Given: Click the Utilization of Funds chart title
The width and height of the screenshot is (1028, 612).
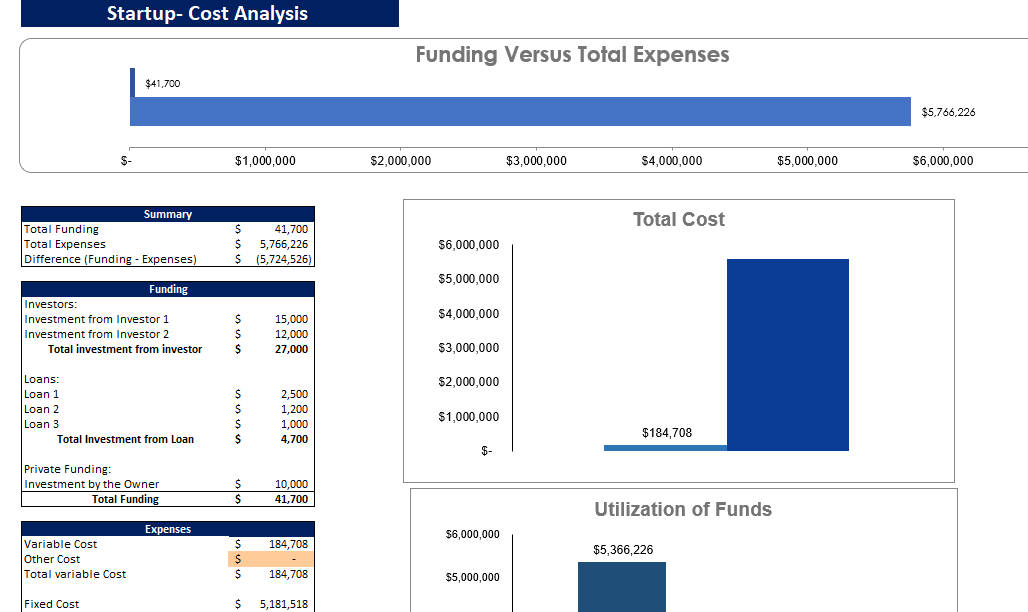Looking at the screenshot, I should click(681, 509).
